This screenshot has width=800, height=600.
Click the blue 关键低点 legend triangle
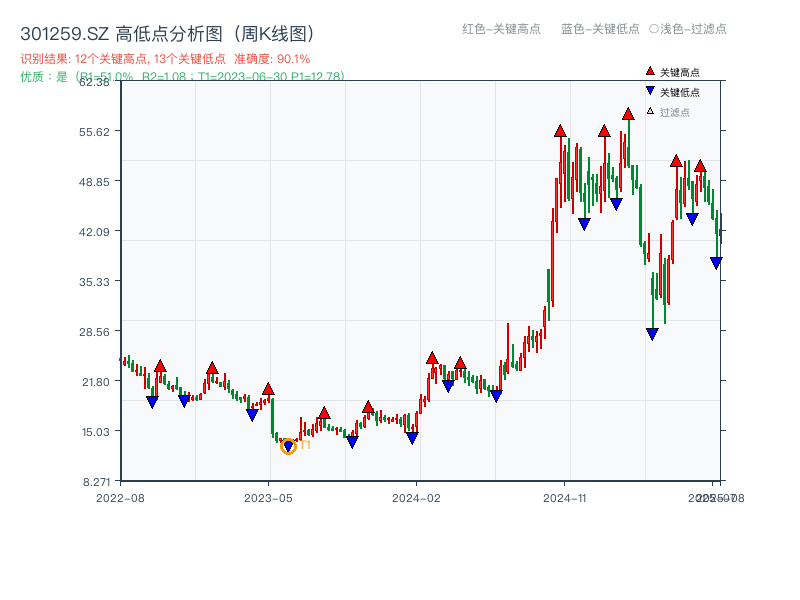pyautogui.click(x=650, y=91)
